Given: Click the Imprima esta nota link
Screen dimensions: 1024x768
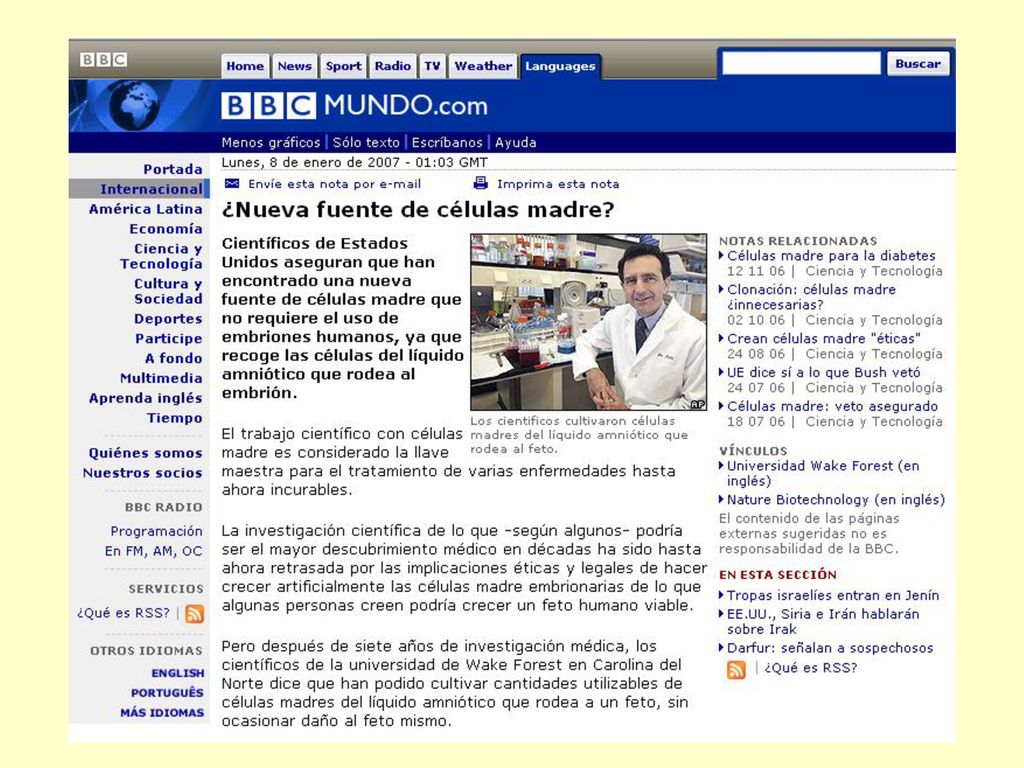Looking at the screenshot, I should click(558, 184).
